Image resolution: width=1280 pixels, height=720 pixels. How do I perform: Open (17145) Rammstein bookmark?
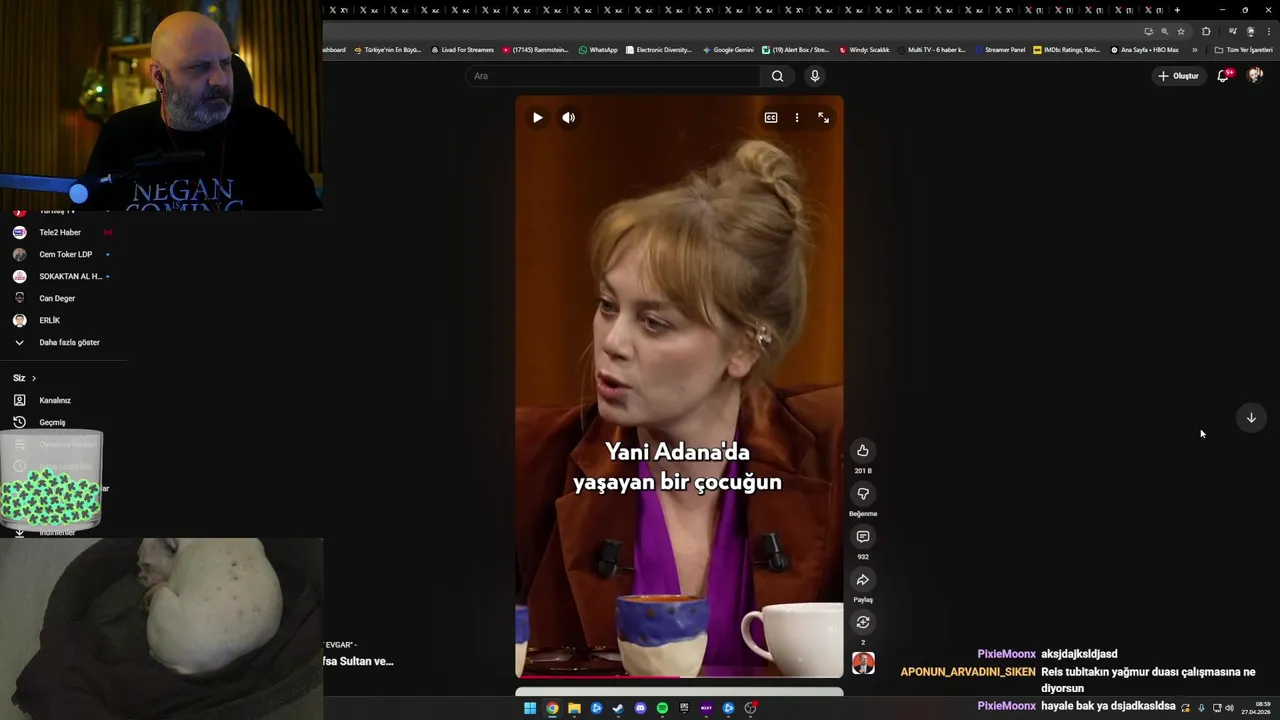click(535, 50)
